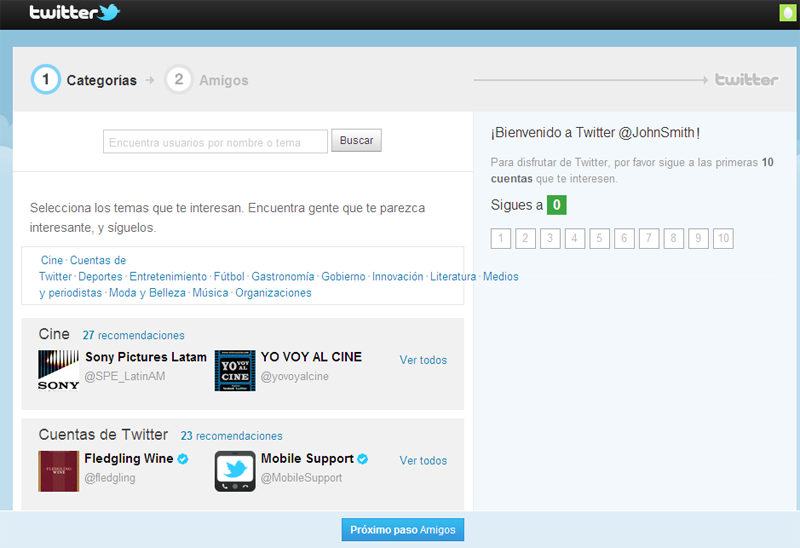
Task: Open the Entretenimiento category link
Action: (x=168, y=277)
